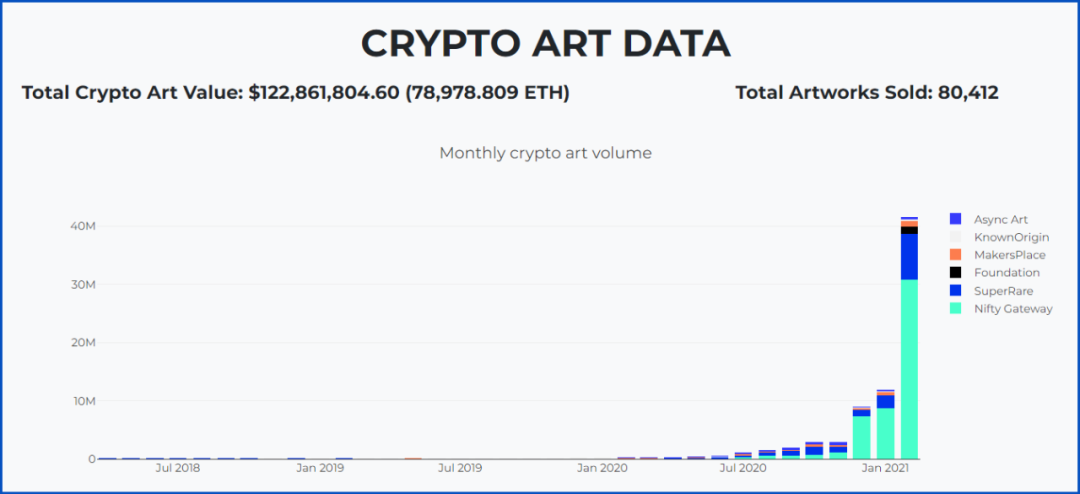Image resolution: width=1080 pixels, height=494 pixels.
Task: Hide the KnownOrigin series via its label
Action: [x=1010, y=237]
